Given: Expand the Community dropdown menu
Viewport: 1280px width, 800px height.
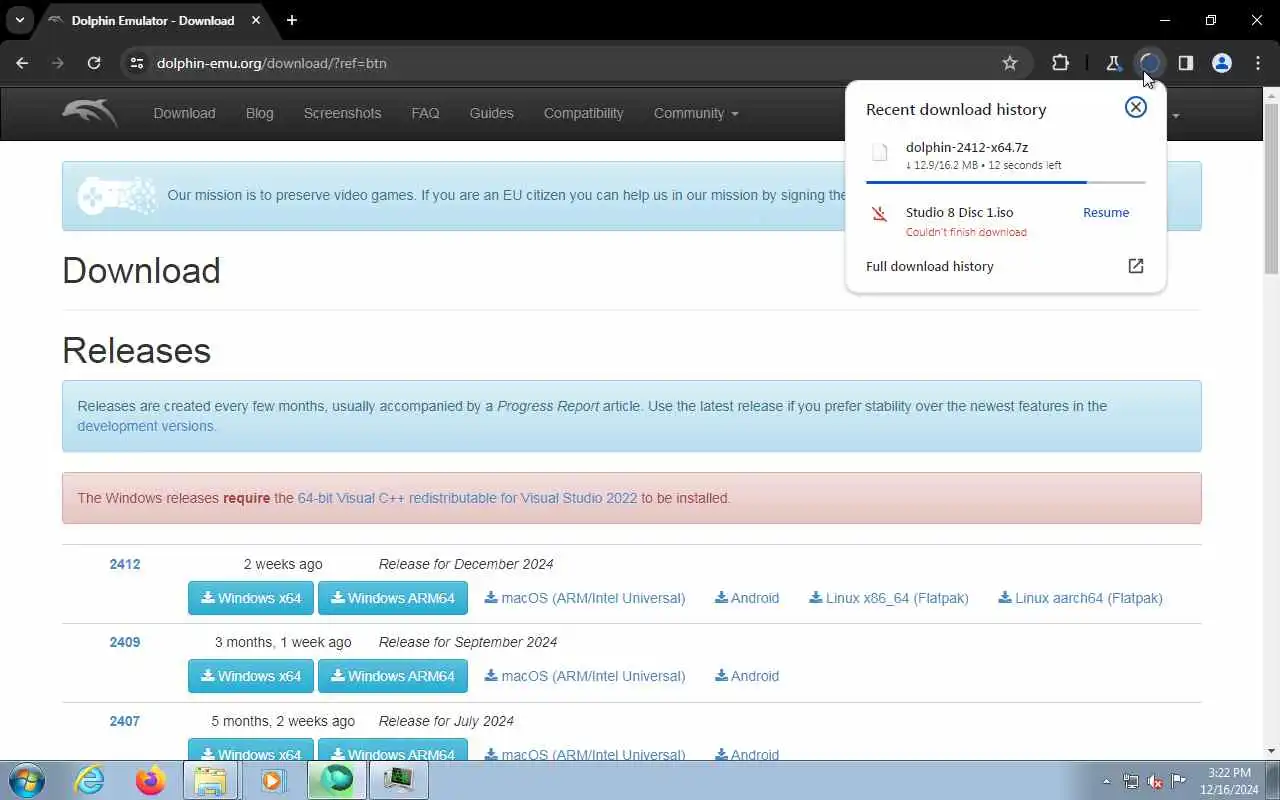Looking at the screenshot, I should (696, 113).
